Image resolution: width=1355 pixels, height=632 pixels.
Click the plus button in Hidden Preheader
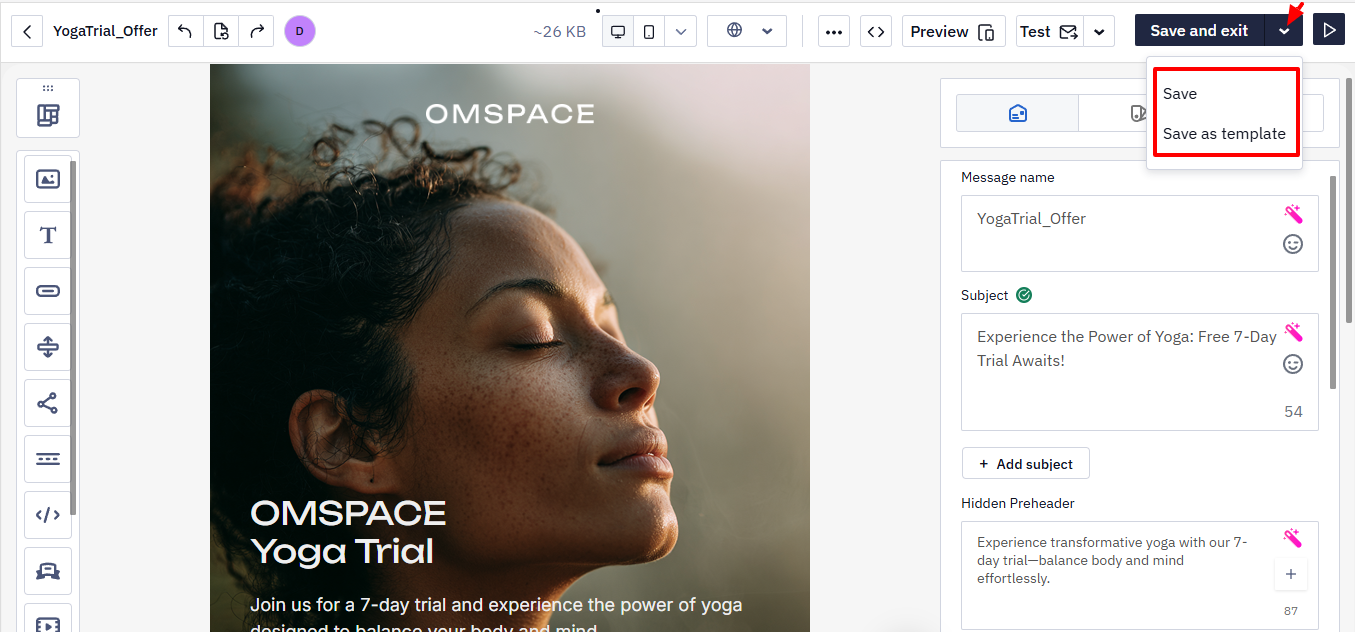click(1291, 574)
